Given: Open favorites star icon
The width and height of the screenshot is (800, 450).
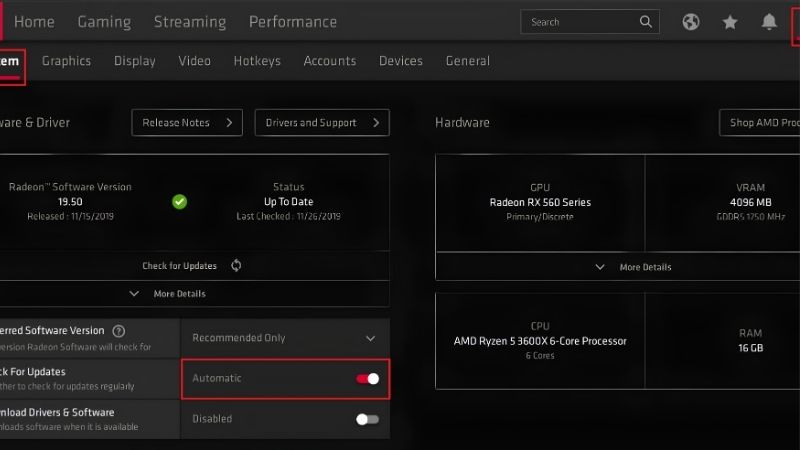Looking at the screenshot, I should pyautogui.click(x=730, y=22).
